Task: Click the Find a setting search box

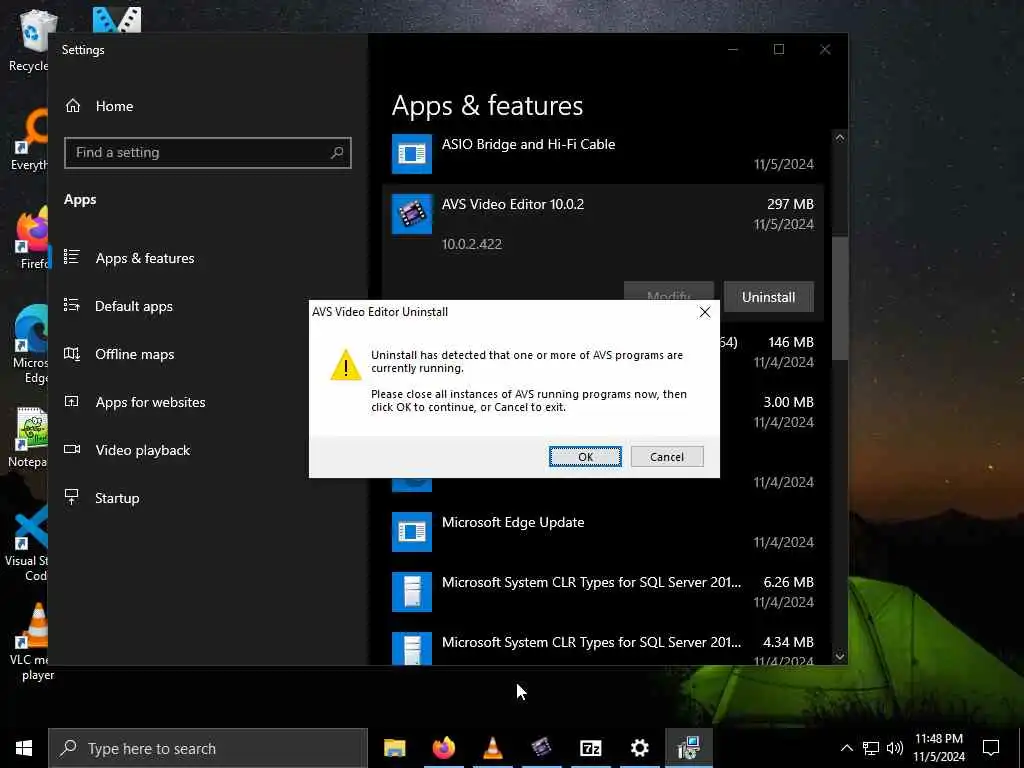Action: [208, 153]
